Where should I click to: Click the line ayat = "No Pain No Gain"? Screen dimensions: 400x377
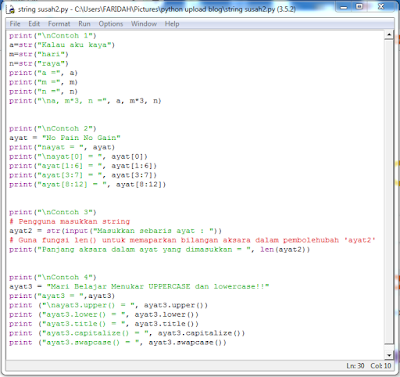(x=65, y=138)
